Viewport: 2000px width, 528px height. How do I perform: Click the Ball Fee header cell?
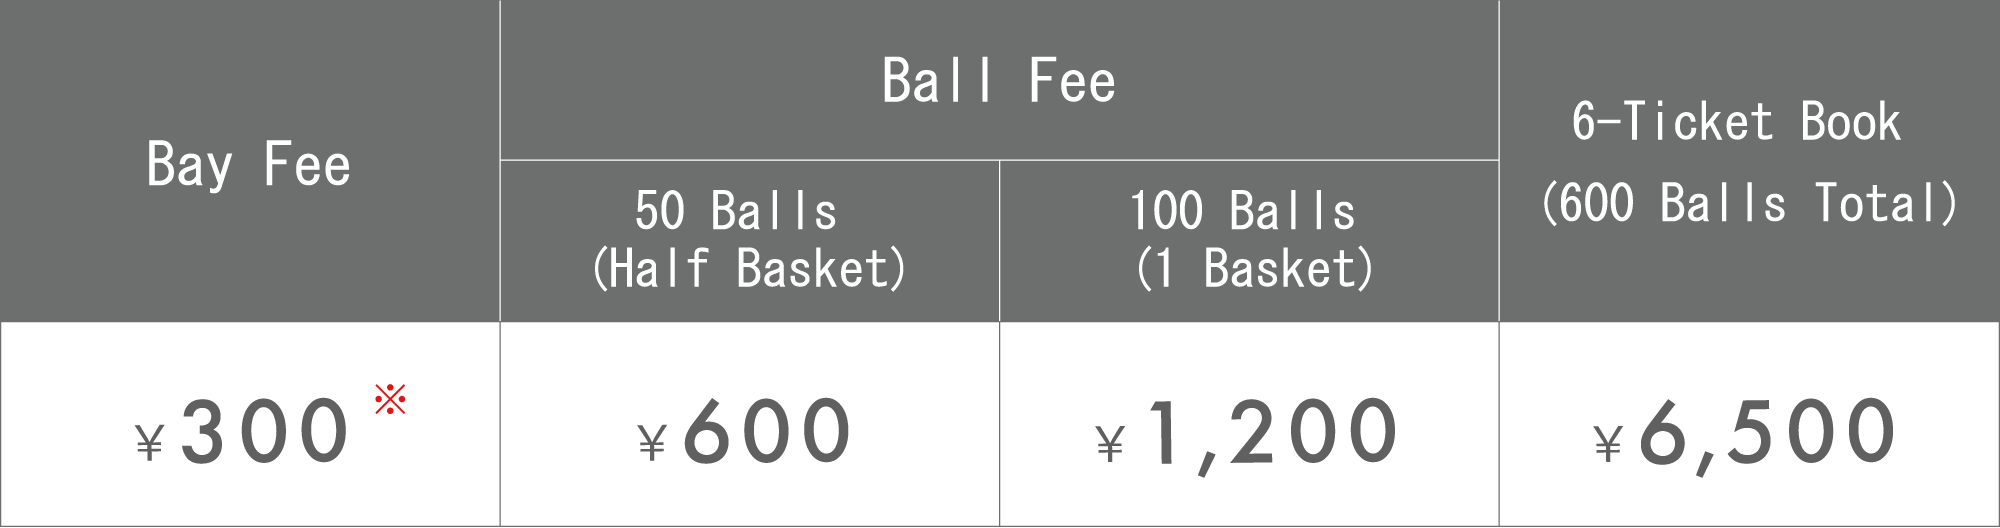coord(998,81)
